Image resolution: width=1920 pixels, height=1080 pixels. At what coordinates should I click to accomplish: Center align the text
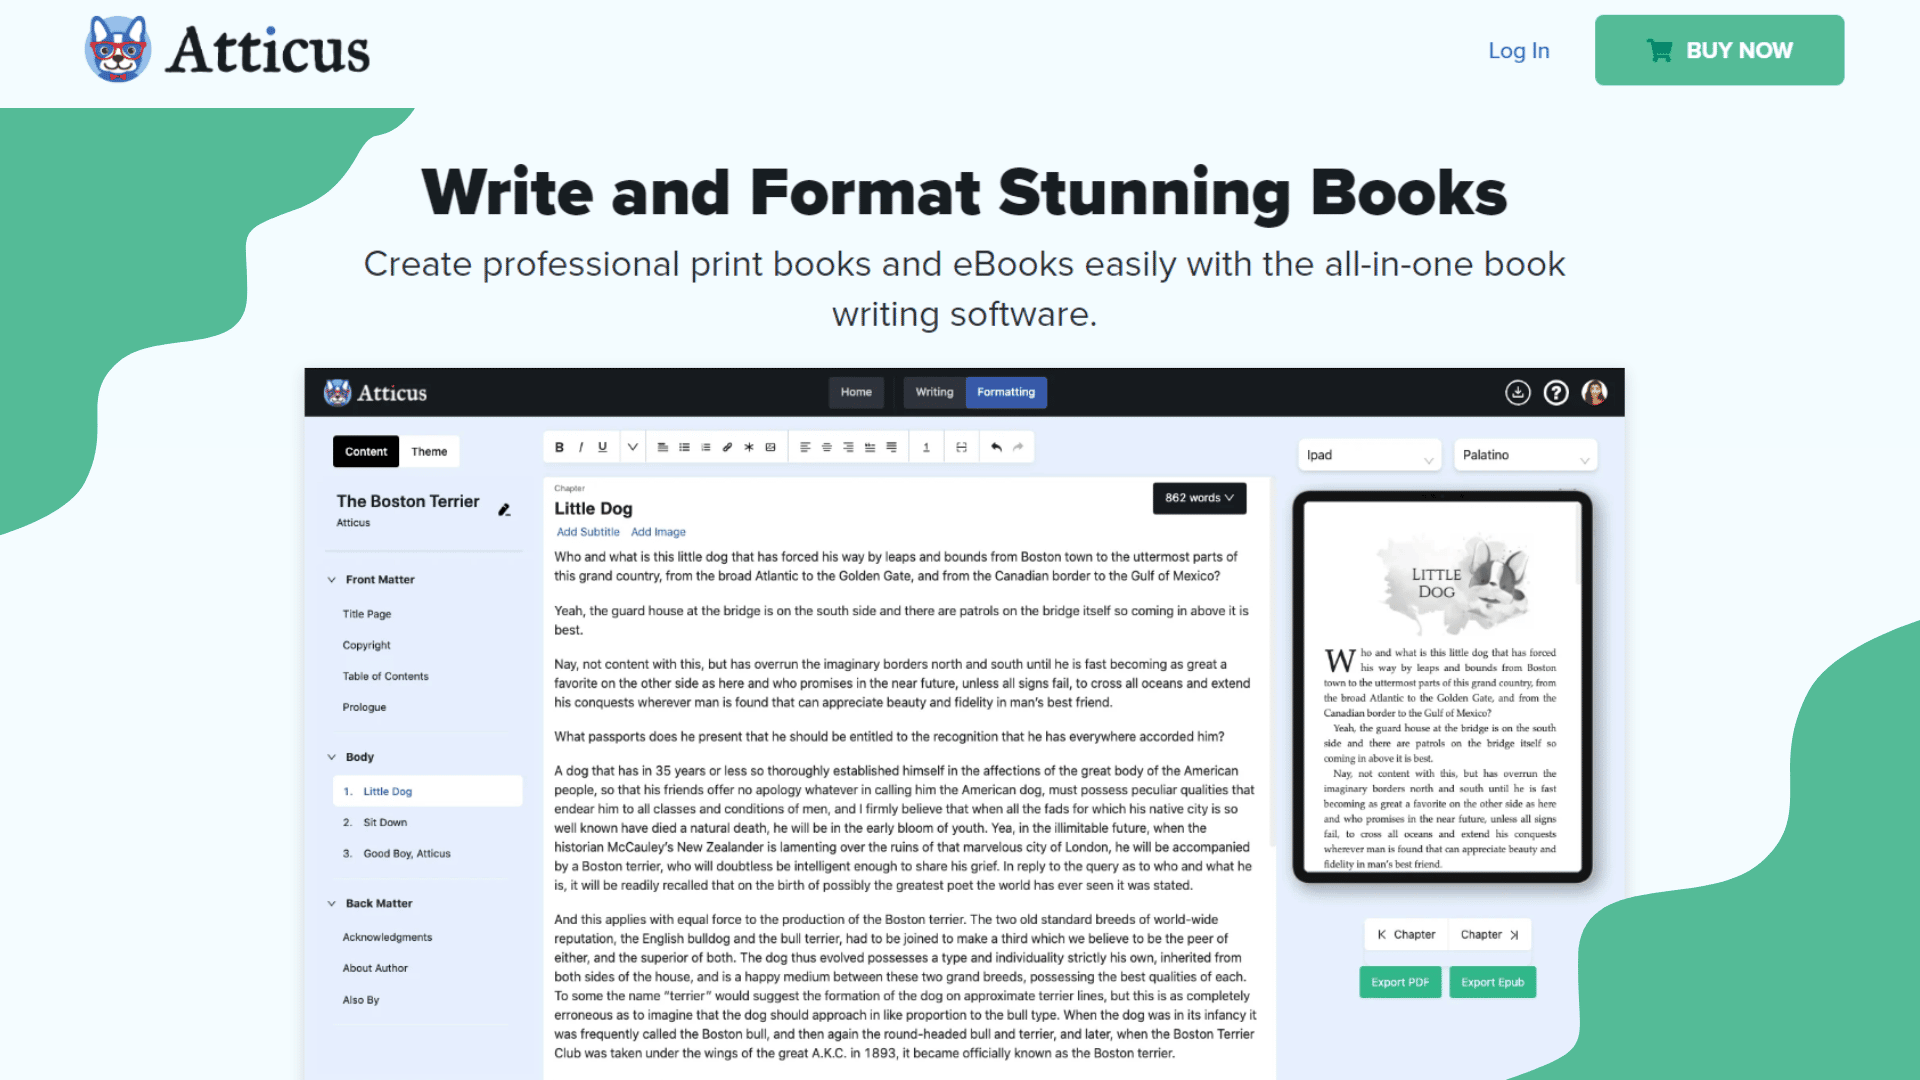[x=827, y=447]
